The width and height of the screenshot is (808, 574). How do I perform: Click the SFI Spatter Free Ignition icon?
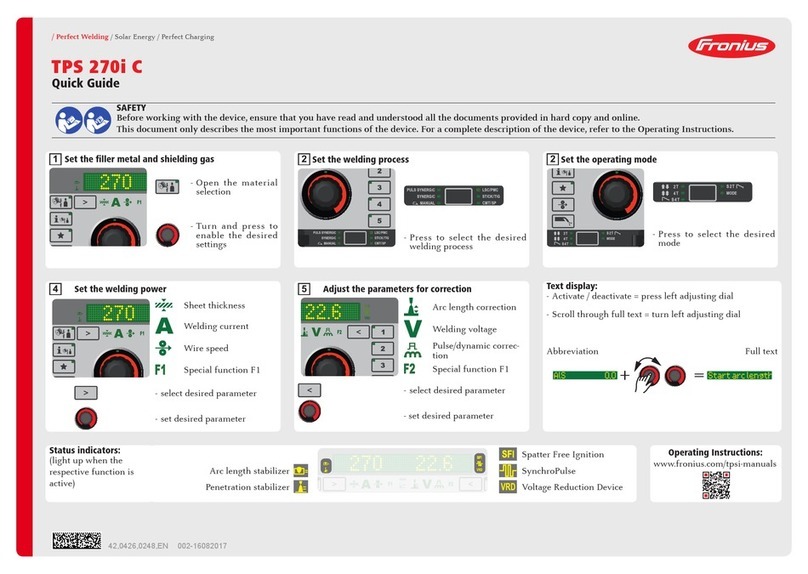click(508, 454)
